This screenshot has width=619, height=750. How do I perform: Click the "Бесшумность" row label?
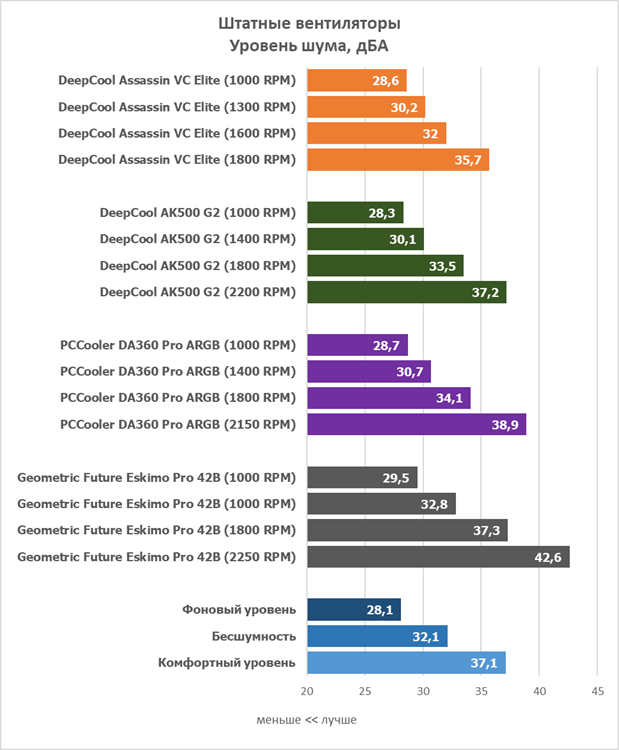[253, 636]
